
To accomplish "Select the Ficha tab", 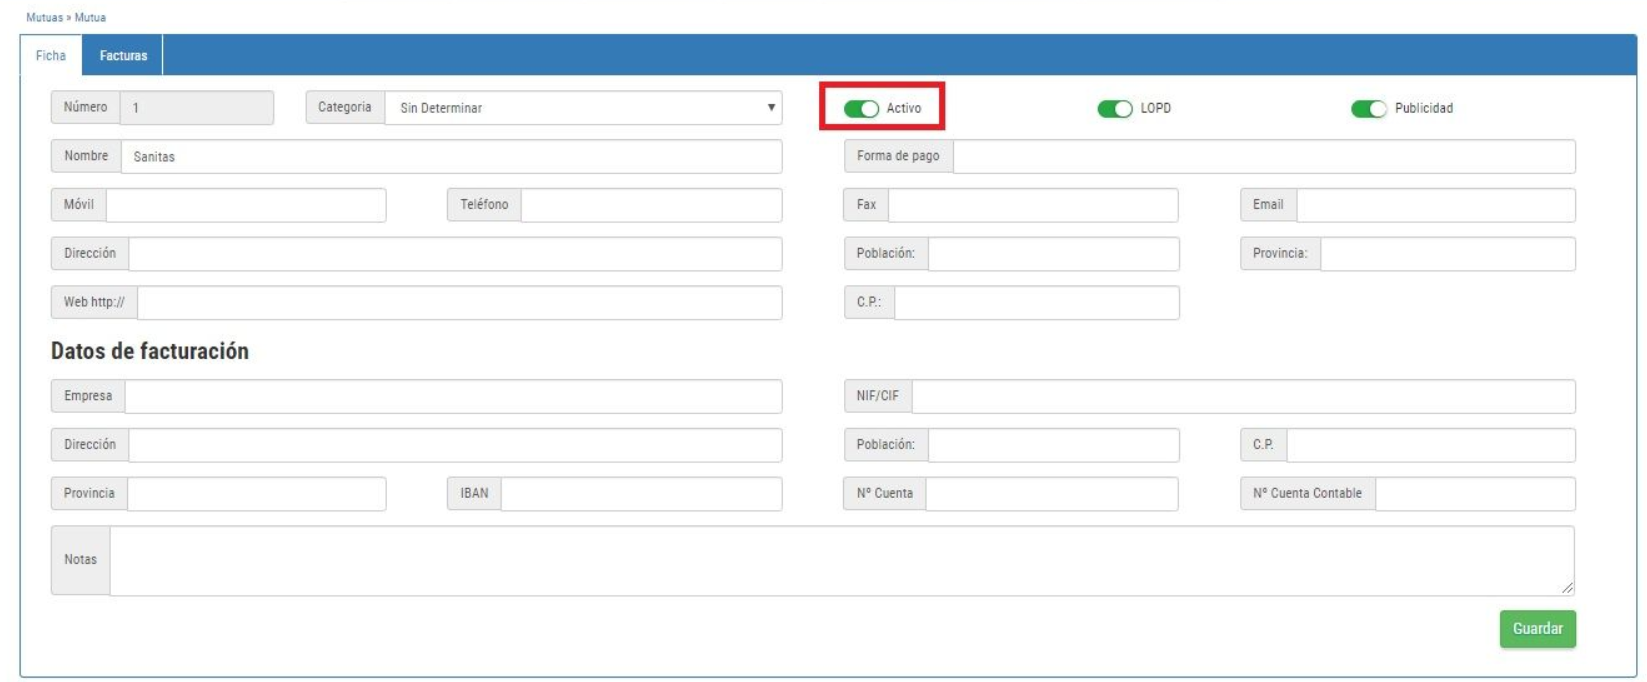I will tap(51, 56).
